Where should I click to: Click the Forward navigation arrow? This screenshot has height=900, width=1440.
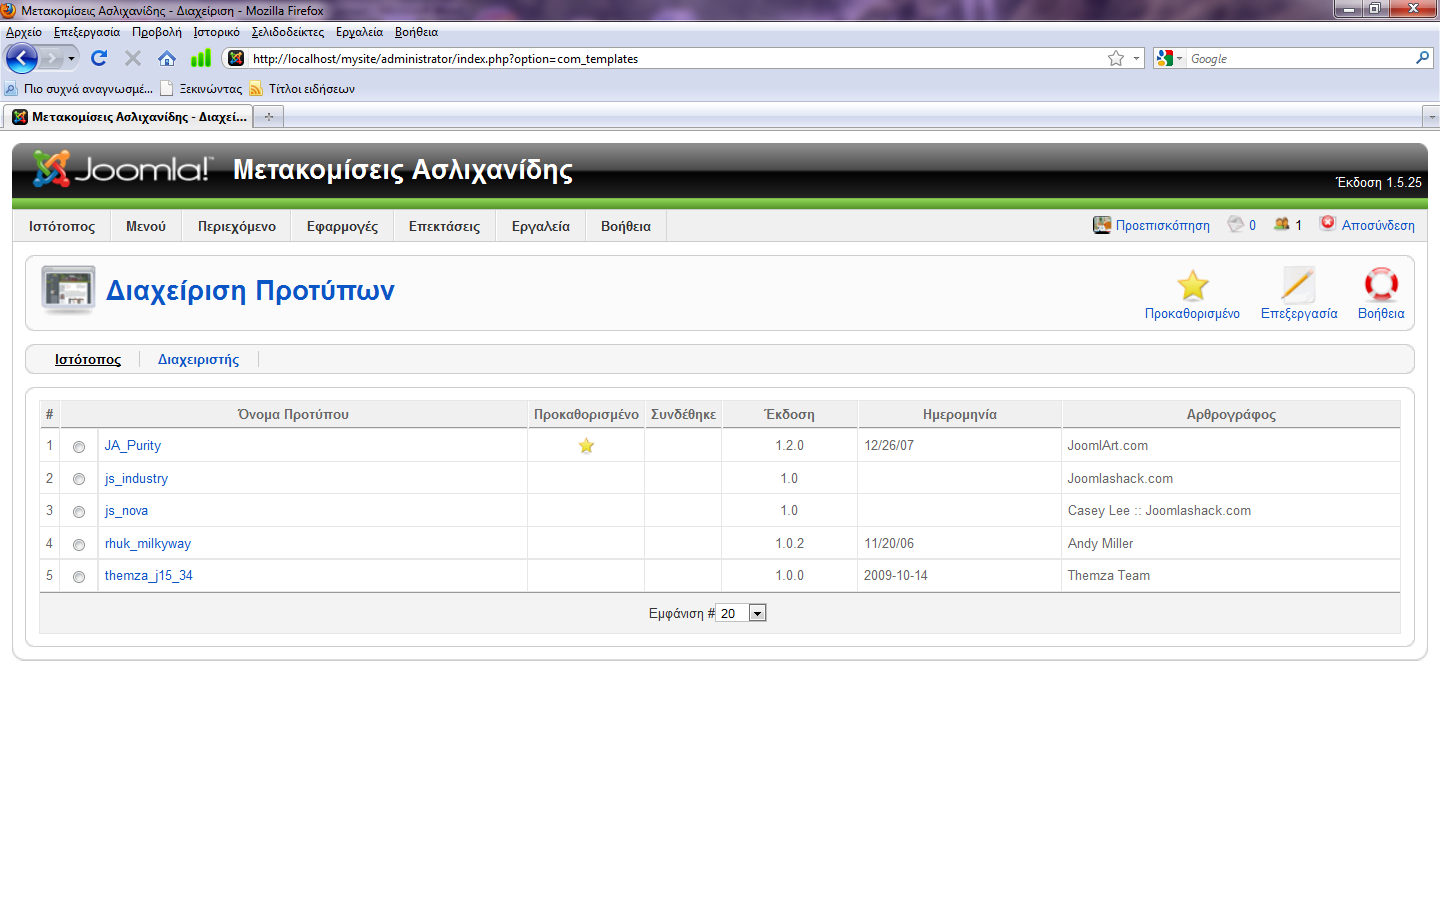coord(51,58)
